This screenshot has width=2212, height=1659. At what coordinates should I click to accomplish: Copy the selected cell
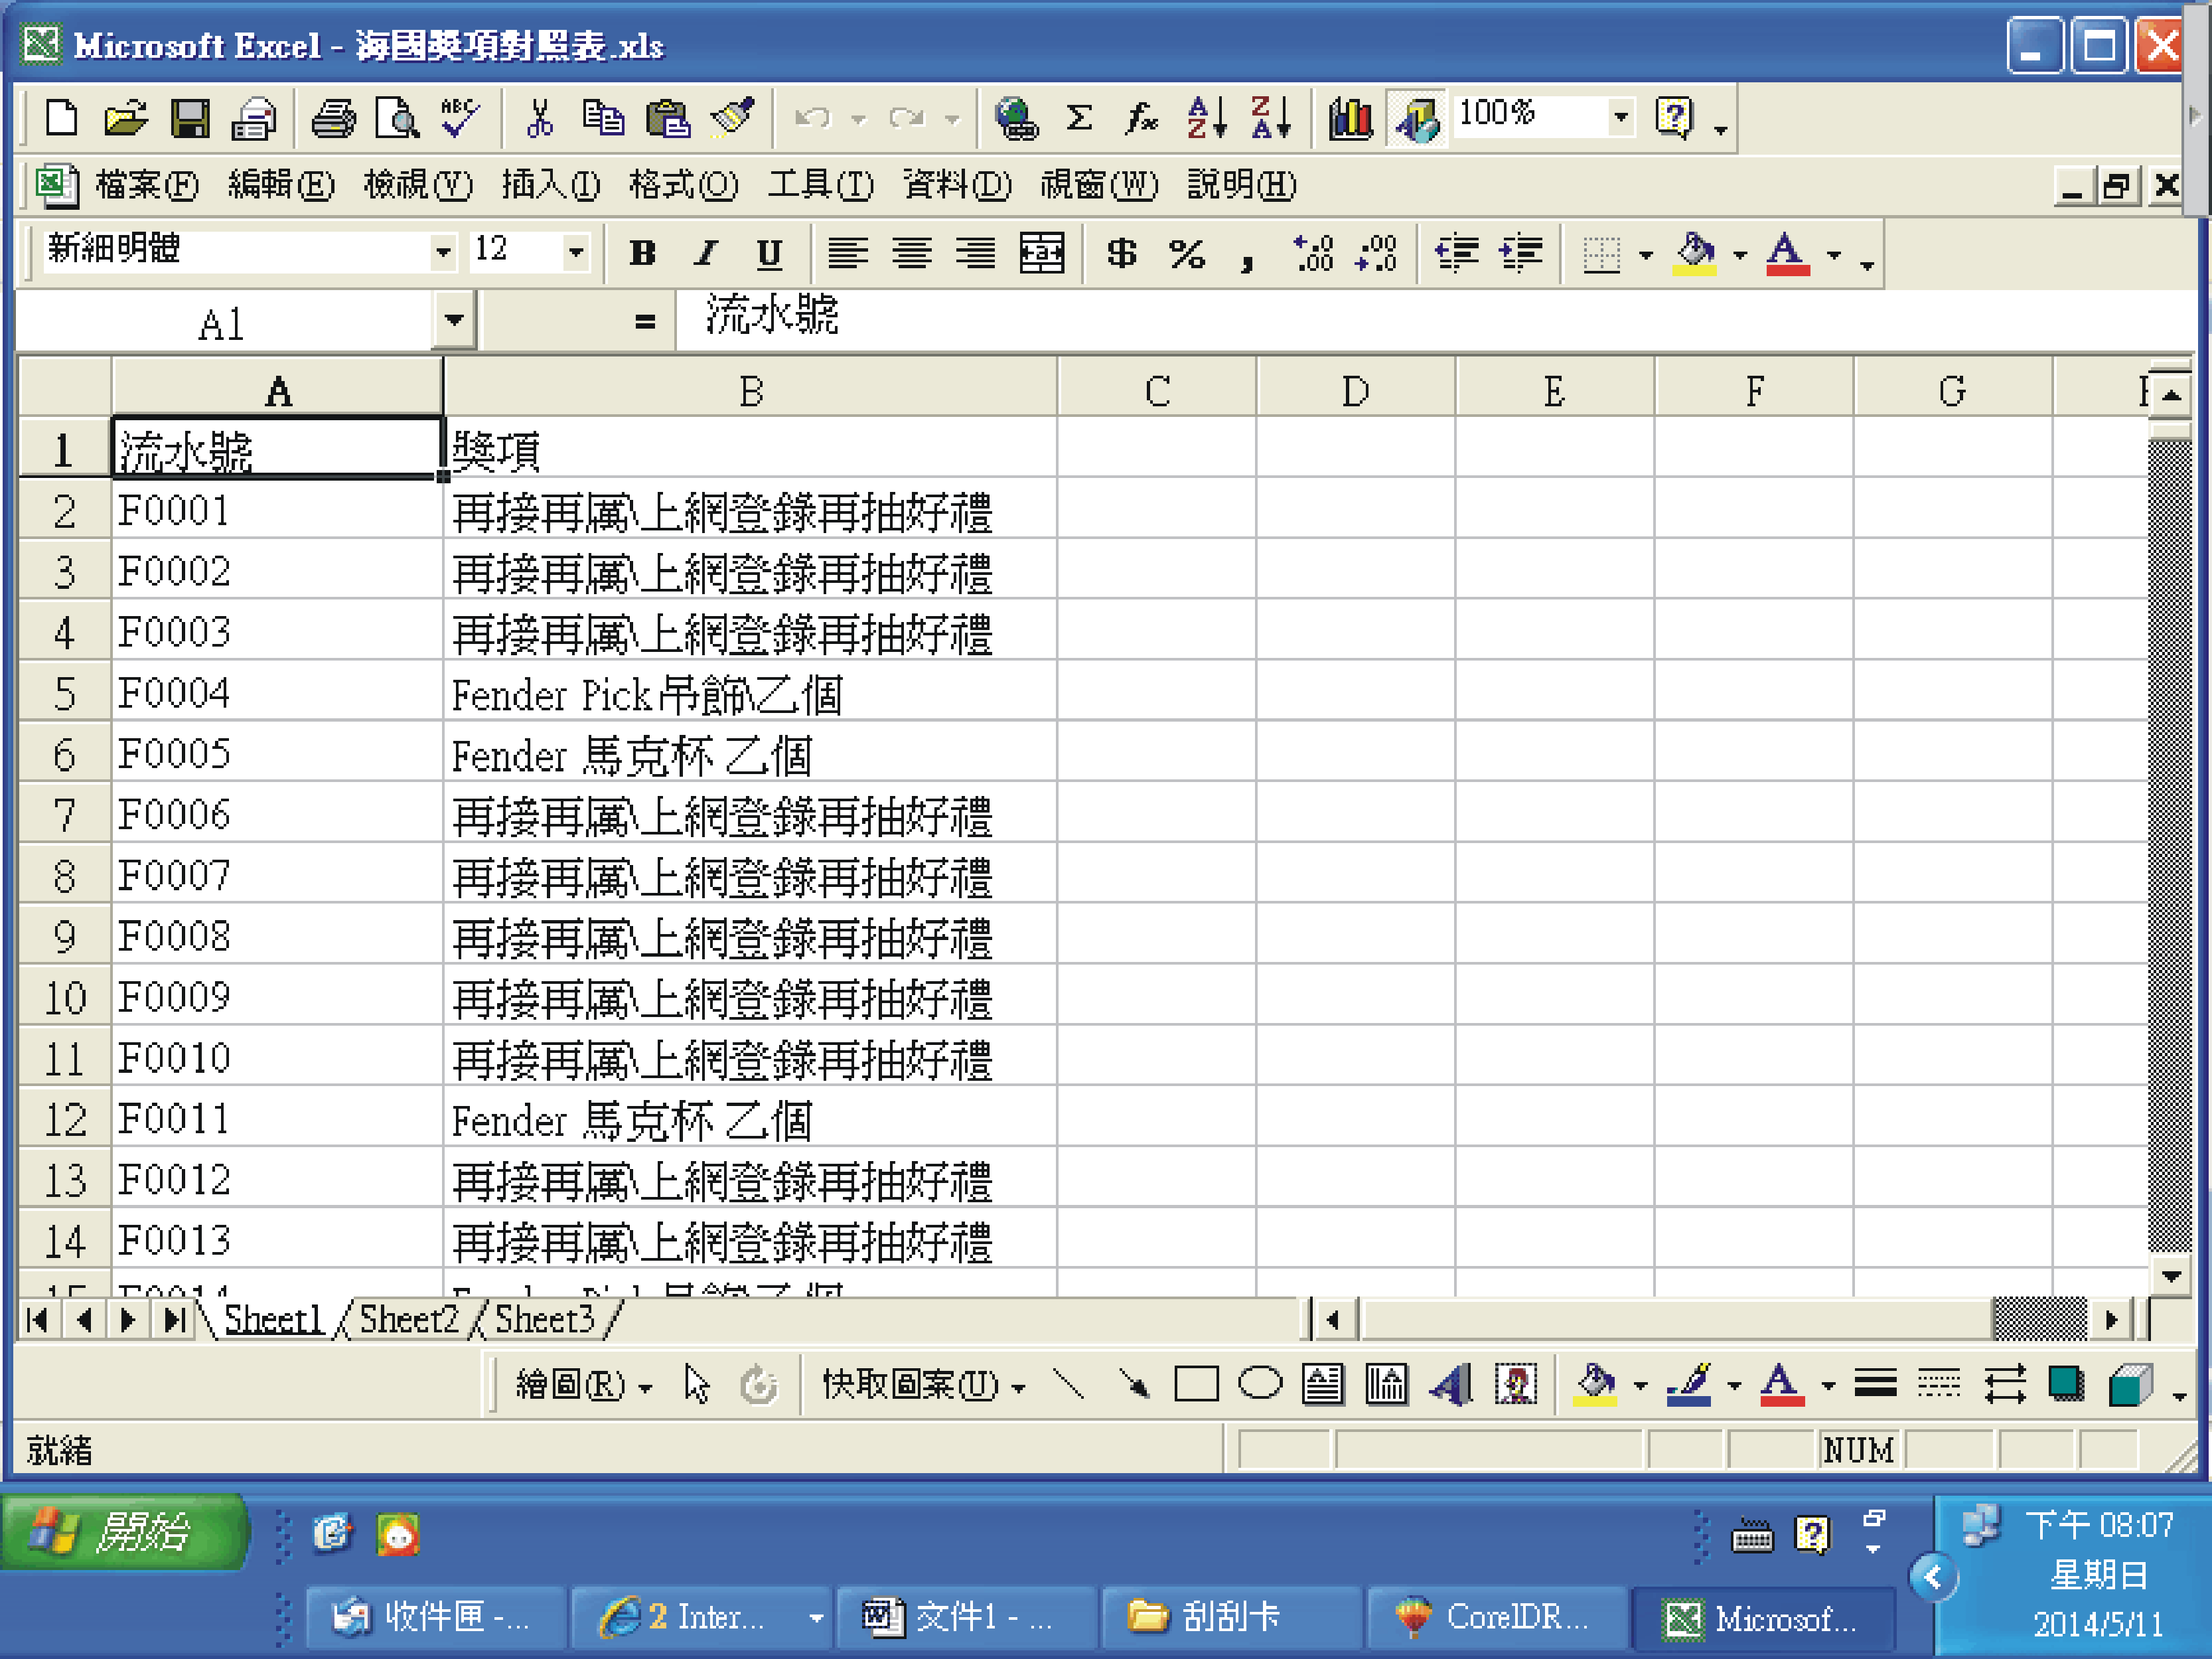(603, 118)
